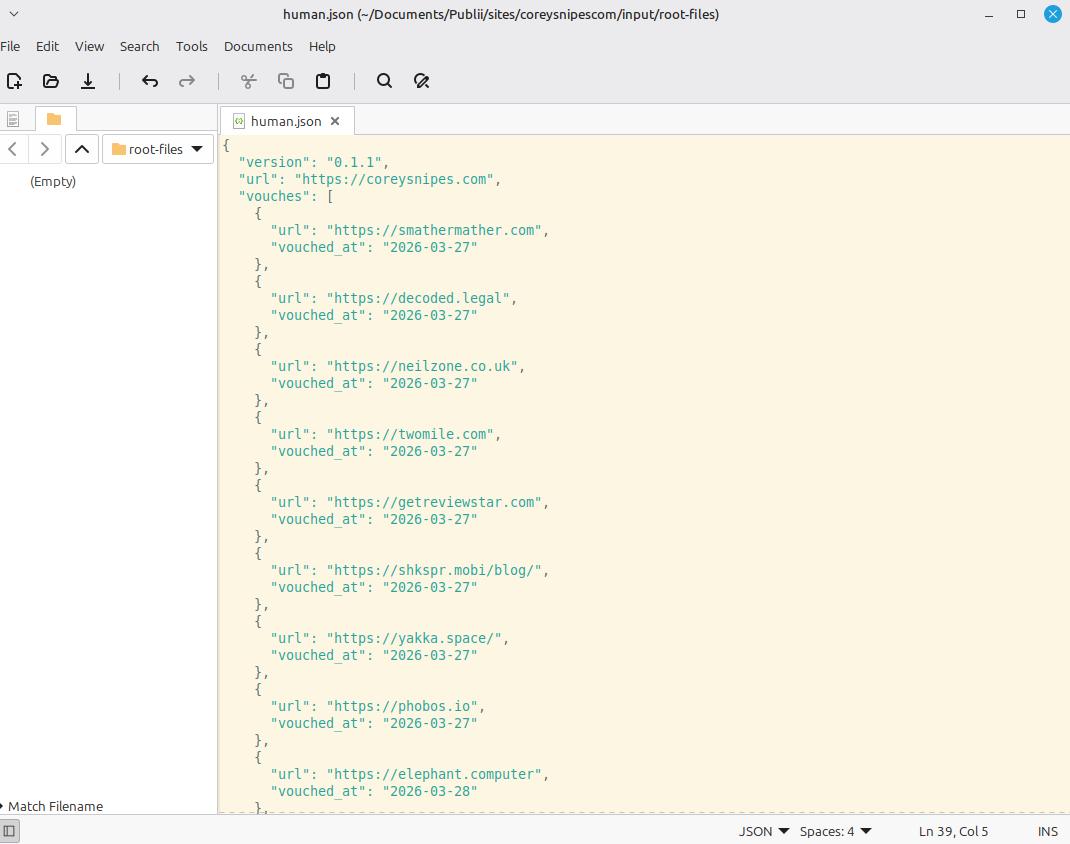The width and height of the screenshot is (1070, 844).
Task: Create a new document from toolbar
Action: [14, 81]
